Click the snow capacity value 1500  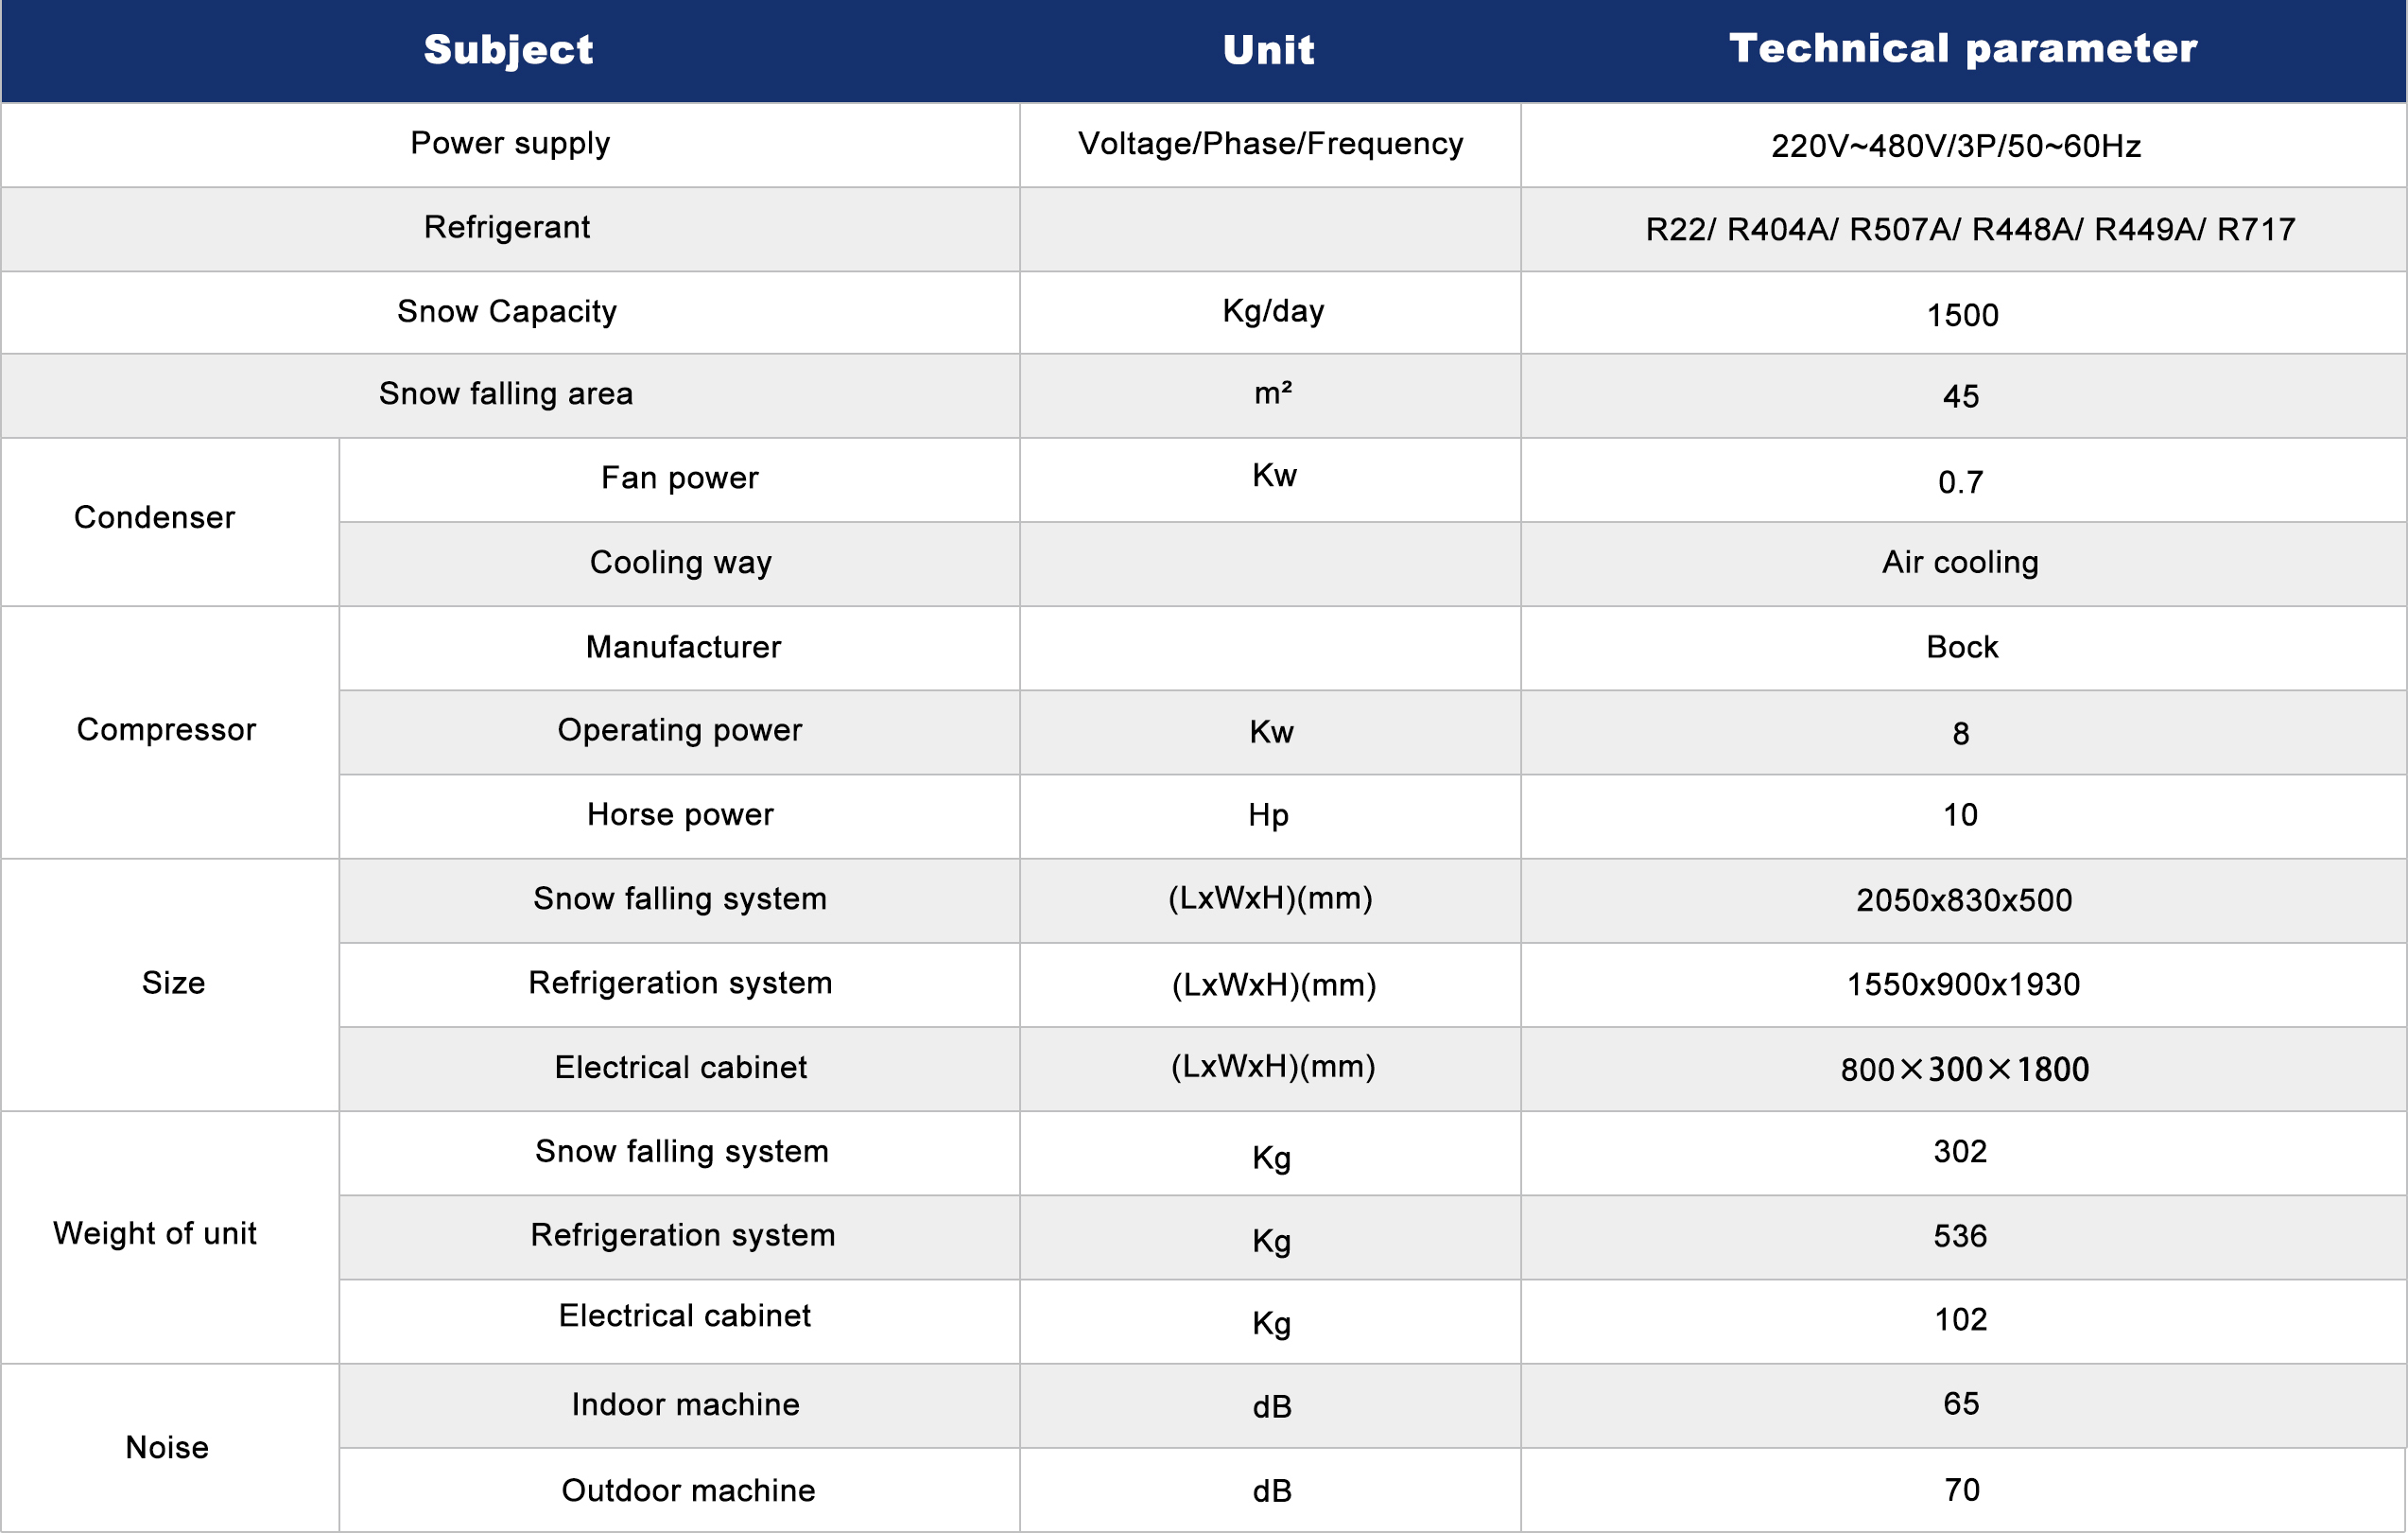tap(1962, 316)
